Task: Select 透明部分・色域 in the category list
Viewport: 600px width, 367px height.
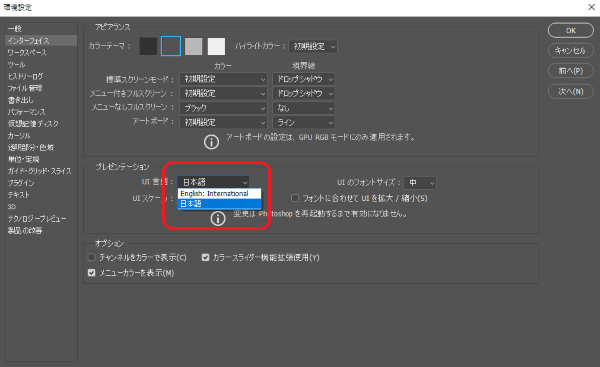Action: 41,147
